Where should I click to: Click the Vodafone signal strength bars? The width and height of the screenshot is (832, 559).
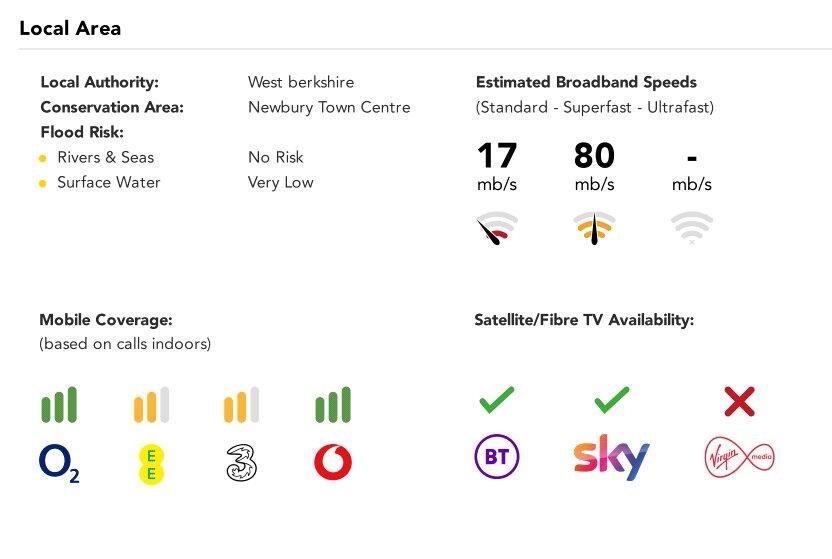pos(333,405)
